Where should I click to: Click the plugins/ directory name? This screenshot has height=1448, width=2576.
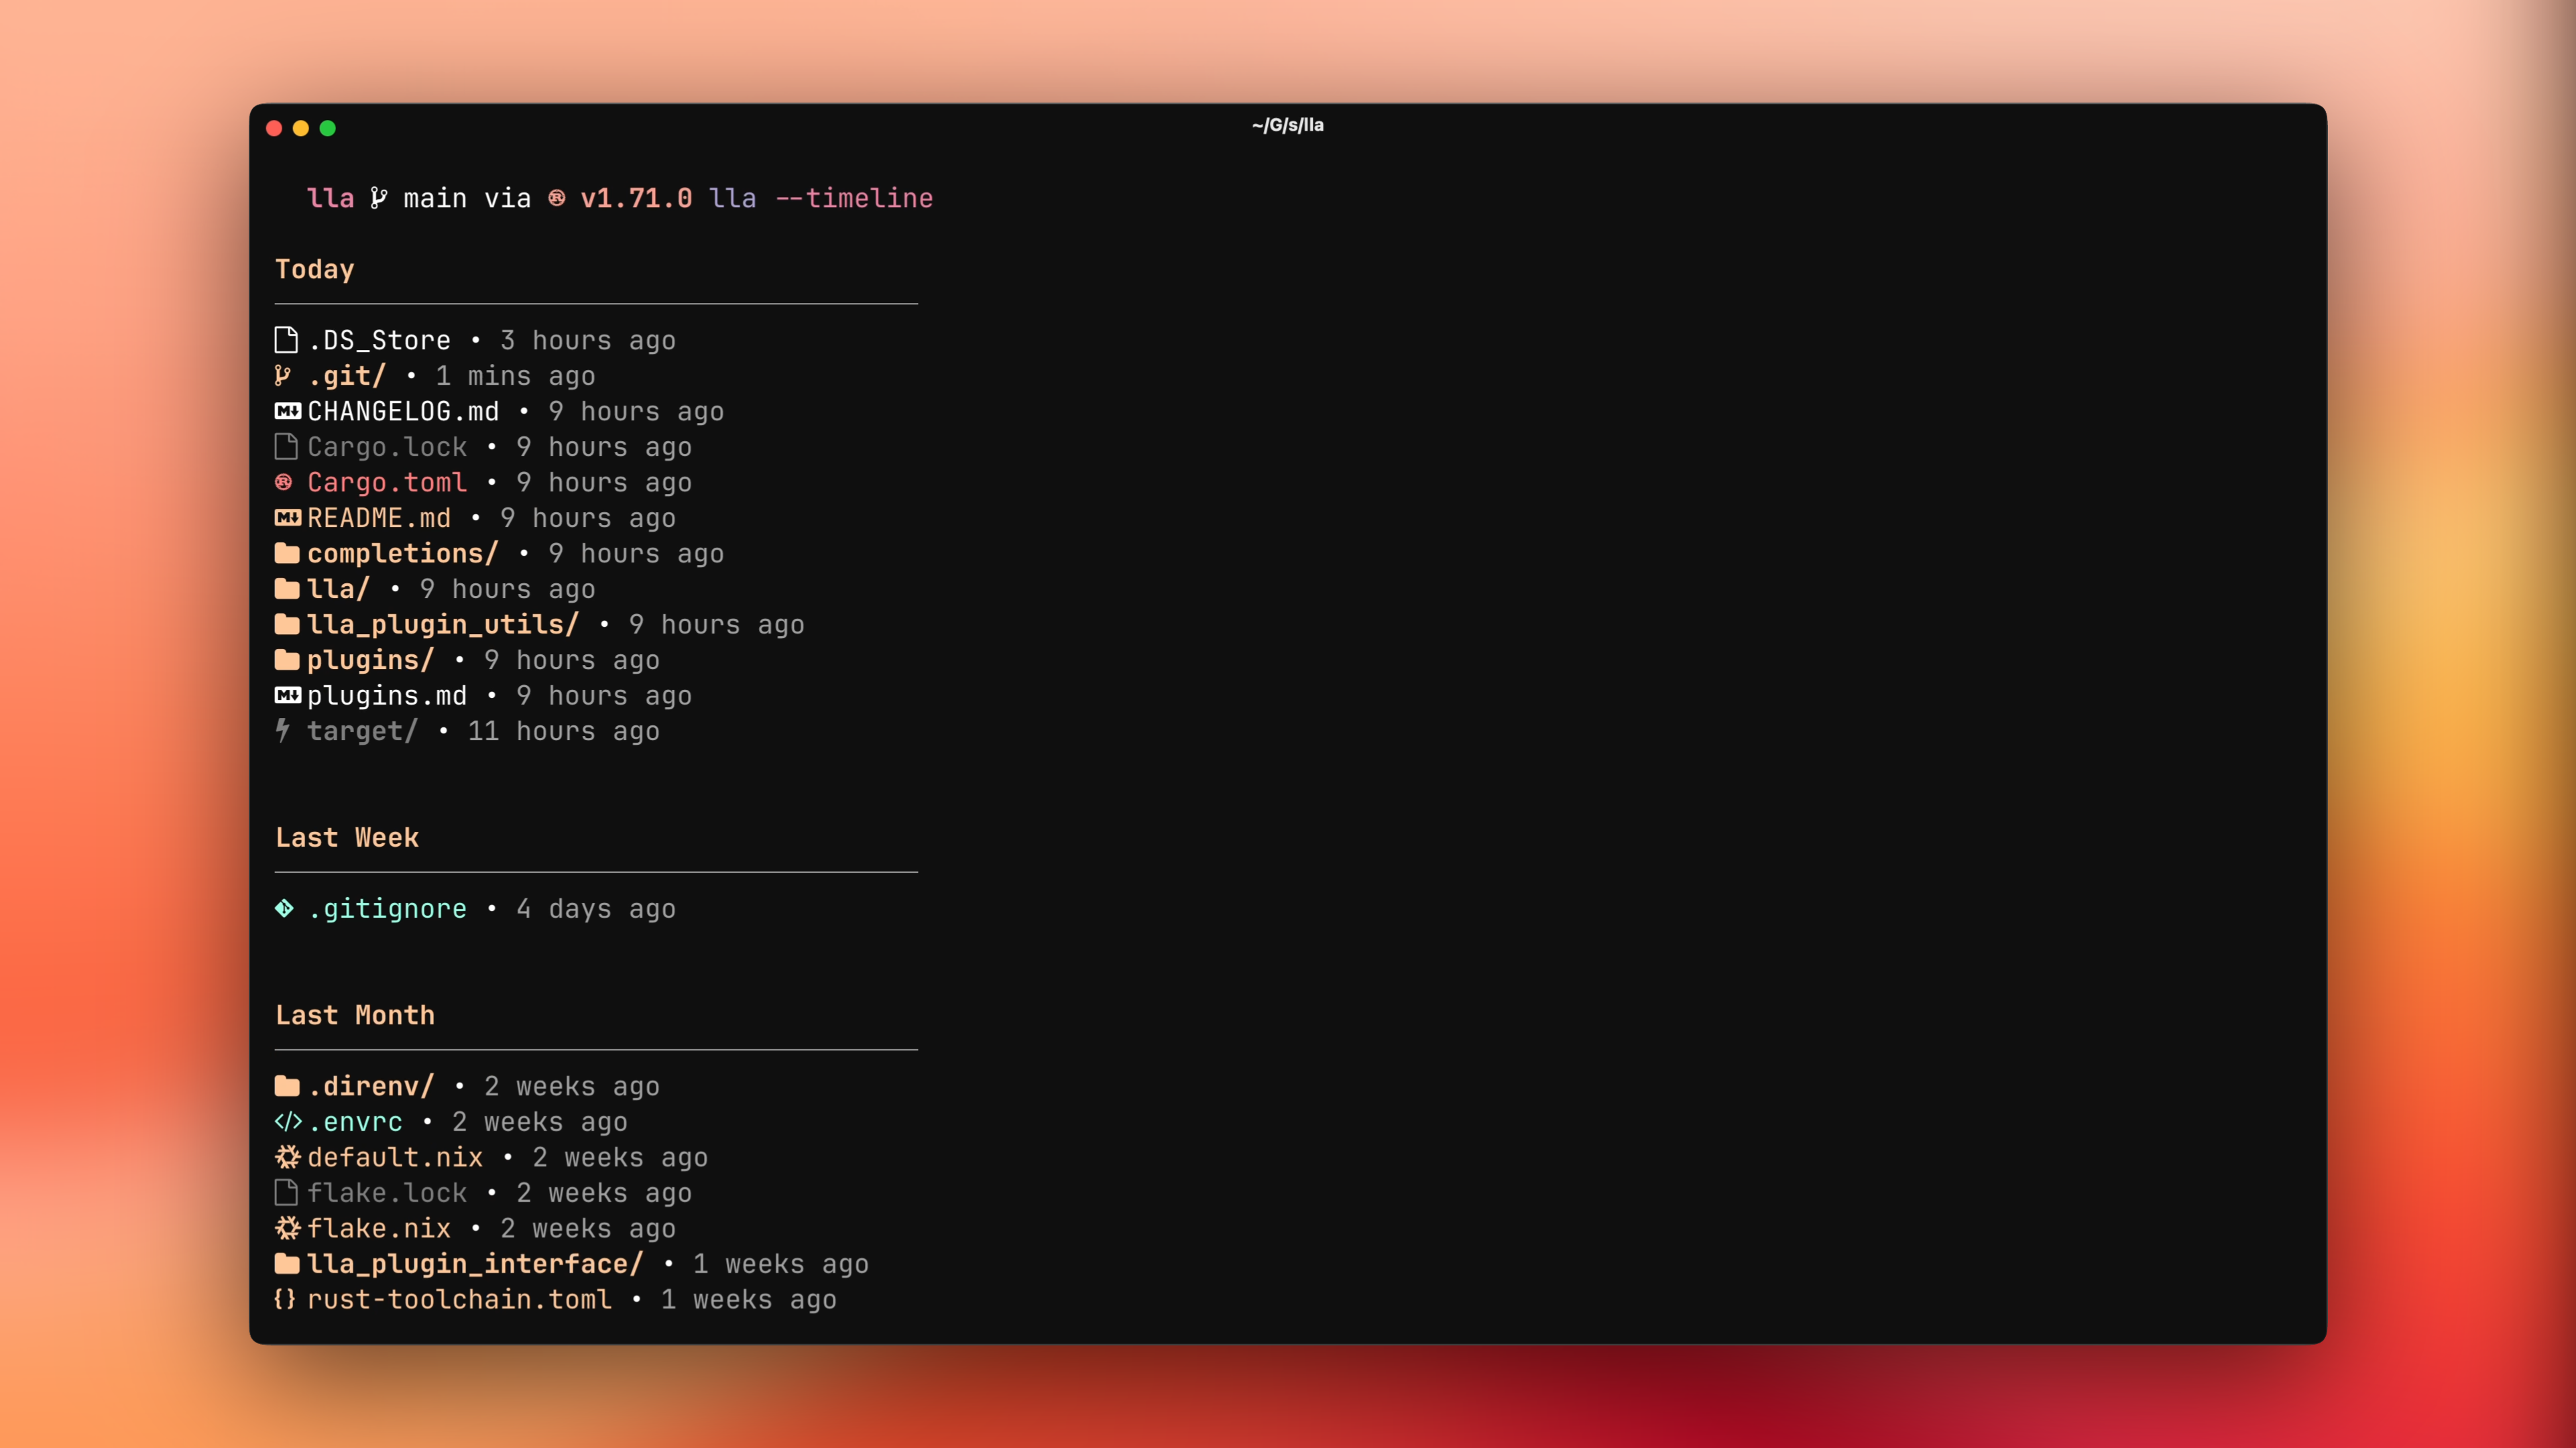tap(371, 660)
